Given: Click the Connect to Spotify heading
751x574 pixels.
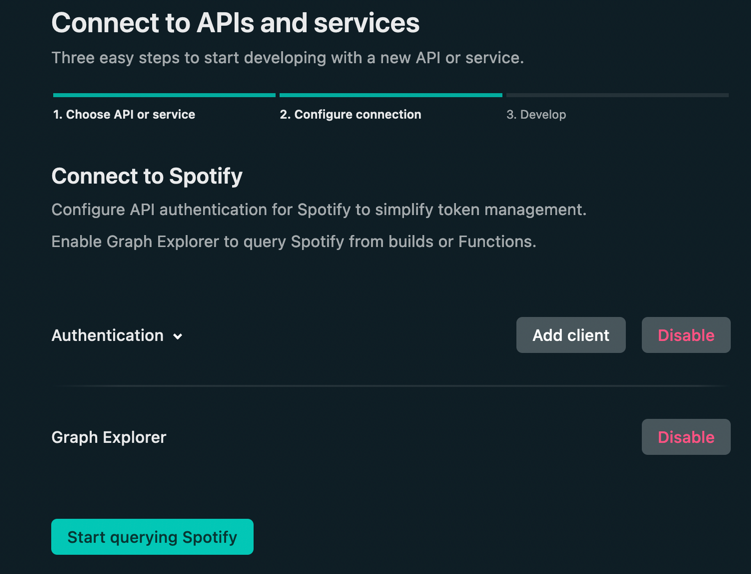Looking at the screenshot, I should [x=147, y=176].
